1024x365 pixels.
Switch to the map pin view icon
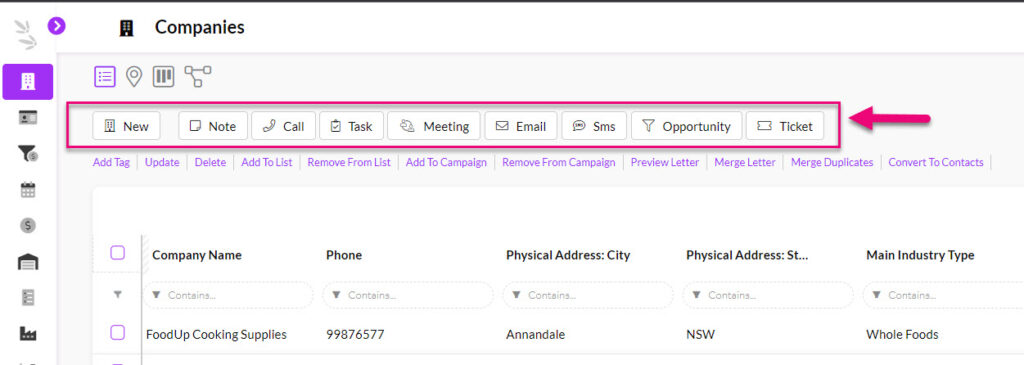tap(134, 77)
